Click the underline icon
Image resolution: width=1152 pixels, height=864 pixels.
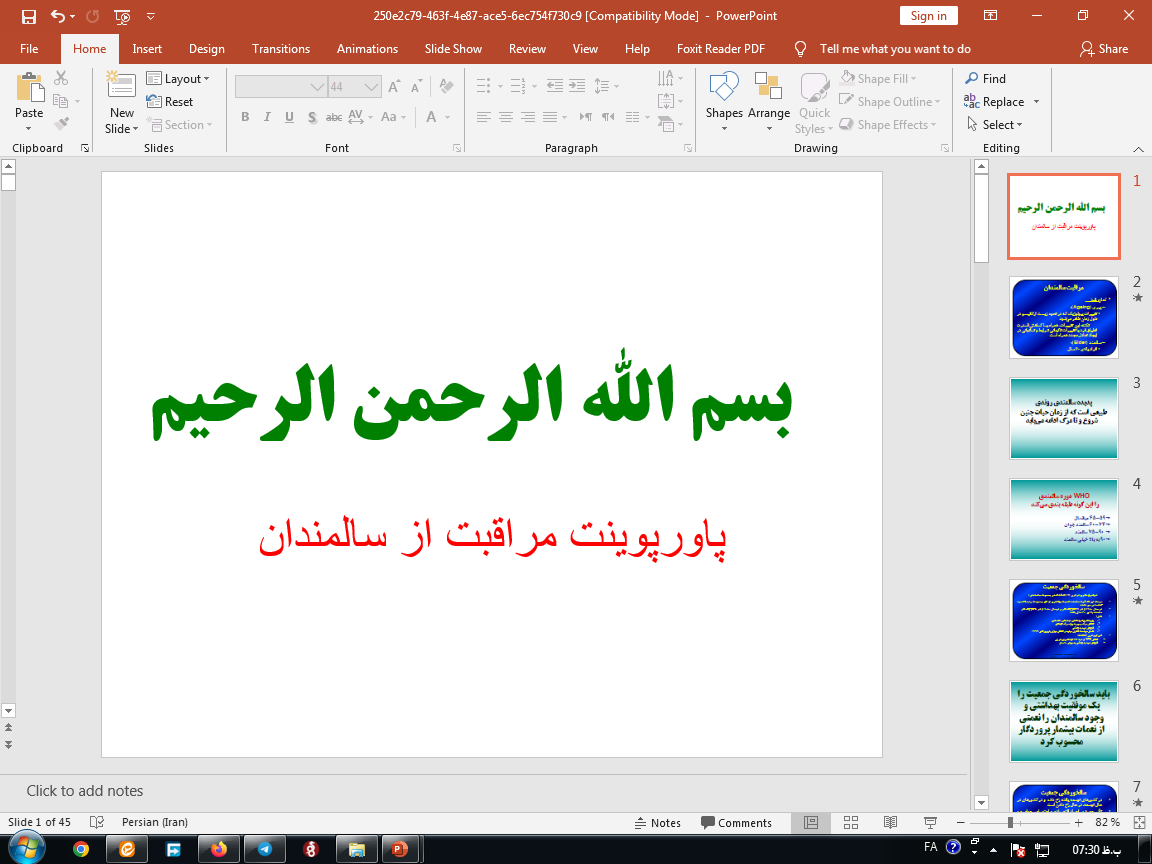click(288, 117)
